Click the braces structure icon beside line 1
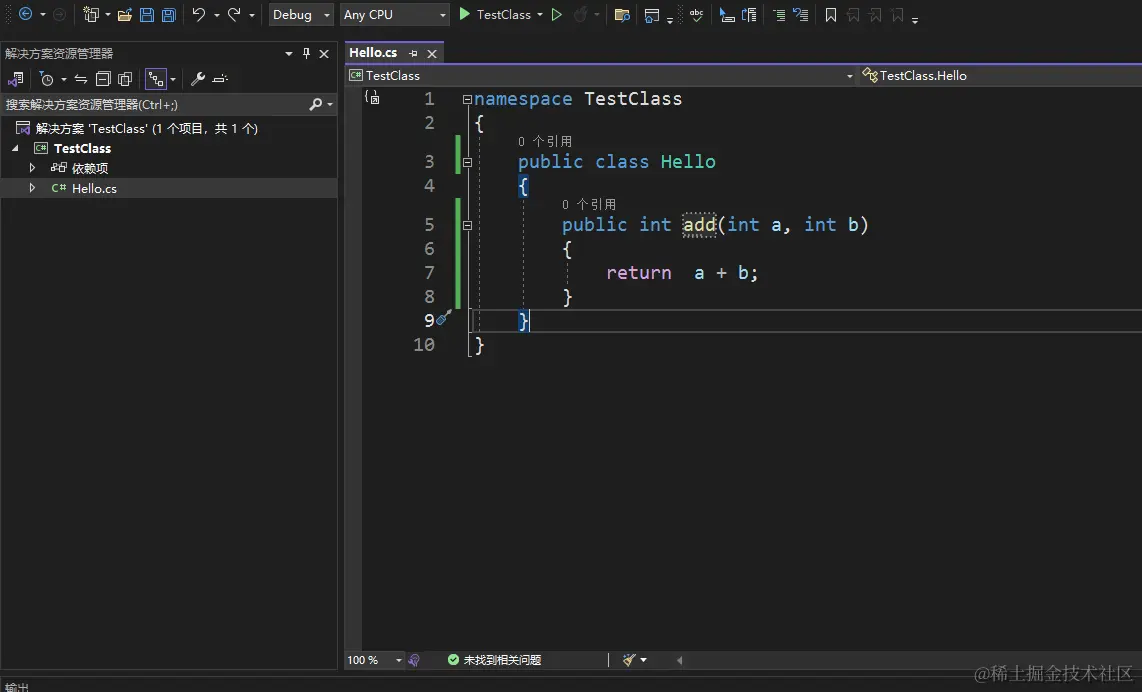The height and width of the screenshot is (692, 1142). [372, 98]
